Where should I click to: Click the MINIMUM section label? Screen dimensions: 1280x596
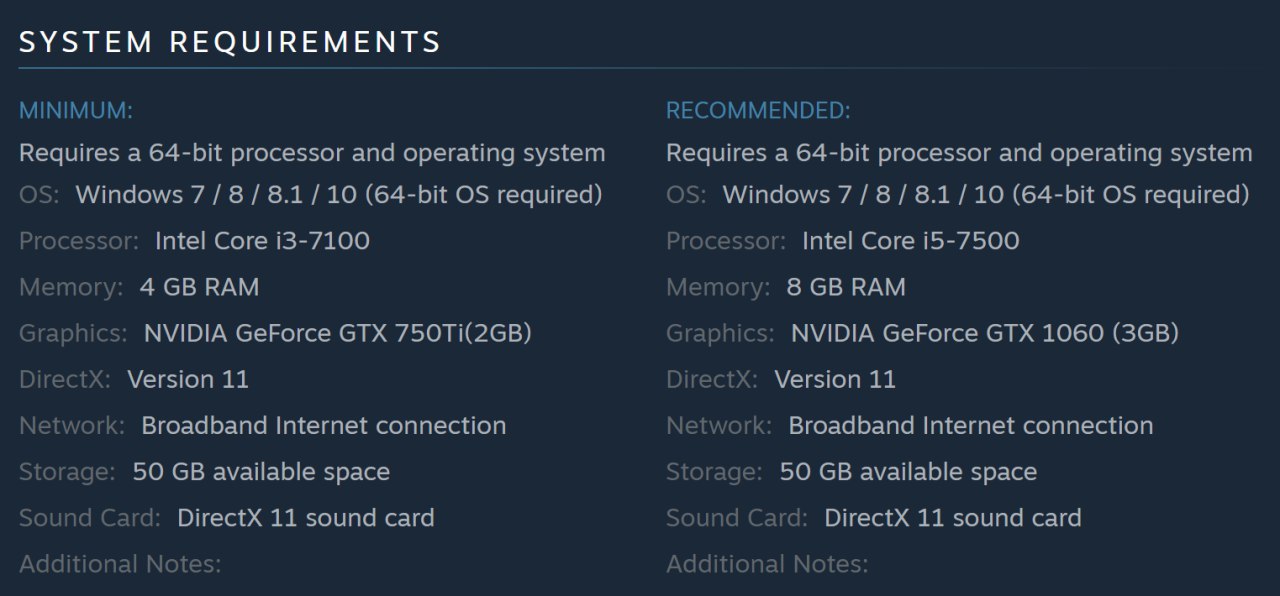pyautogui.click(x=76, y=111)
